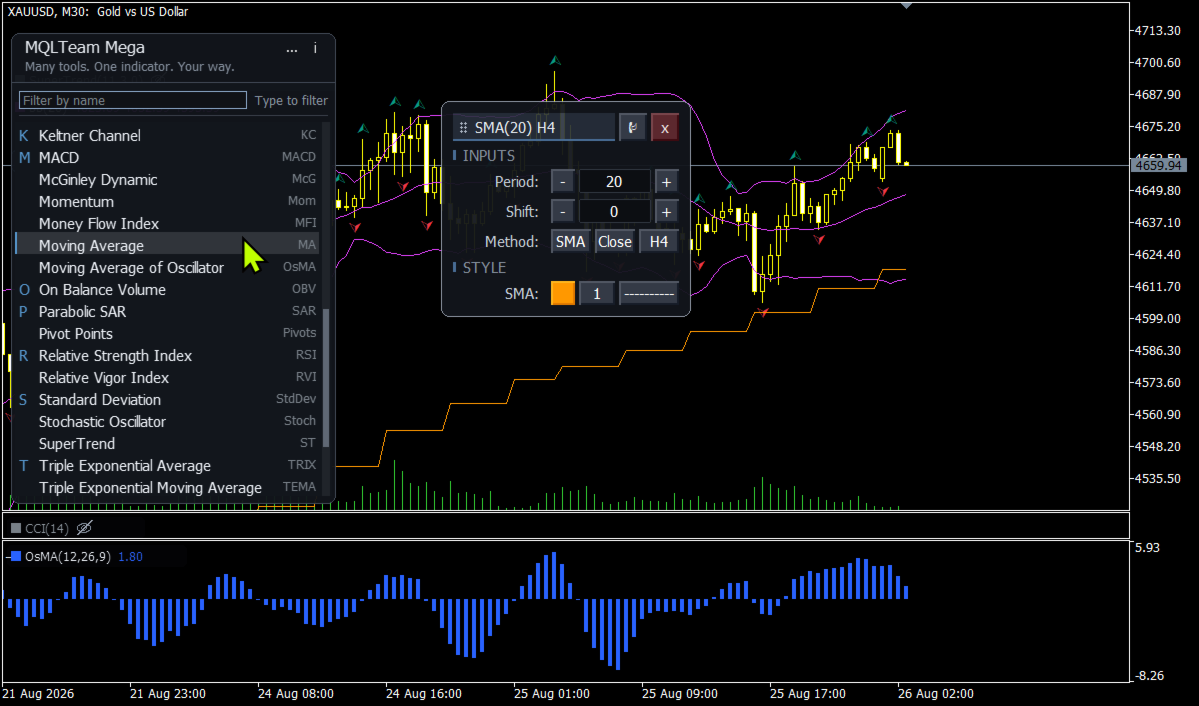The width and height of the screenshot is (1199, 706).
Task: Select Money Flow Index indicator
Action: [x=167, y=224]
